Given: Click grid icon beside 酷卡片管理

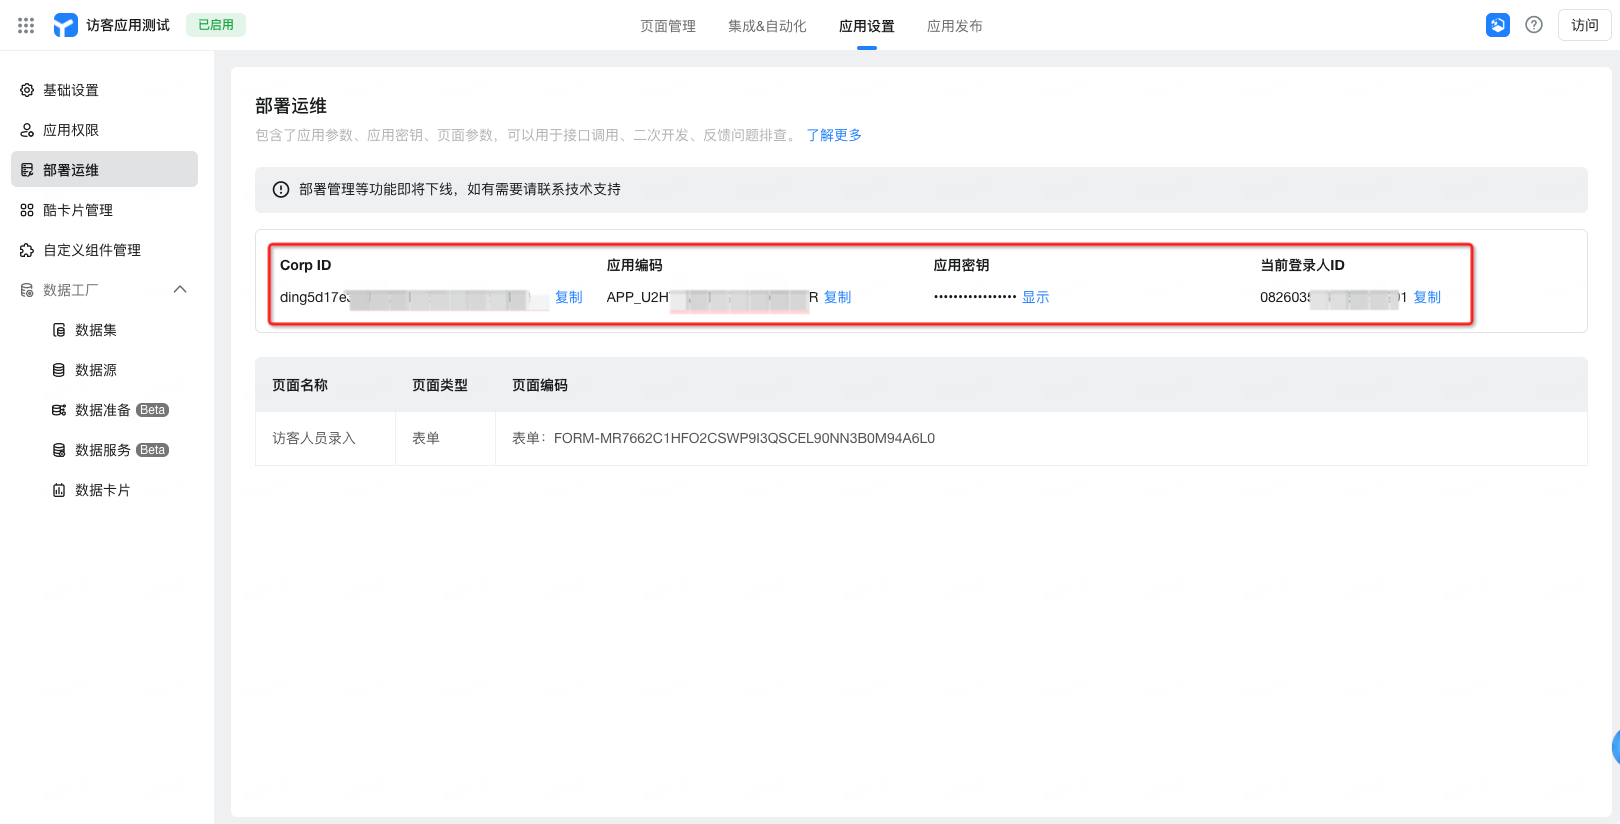Looking at the screenshot, I should click(27, 210).
